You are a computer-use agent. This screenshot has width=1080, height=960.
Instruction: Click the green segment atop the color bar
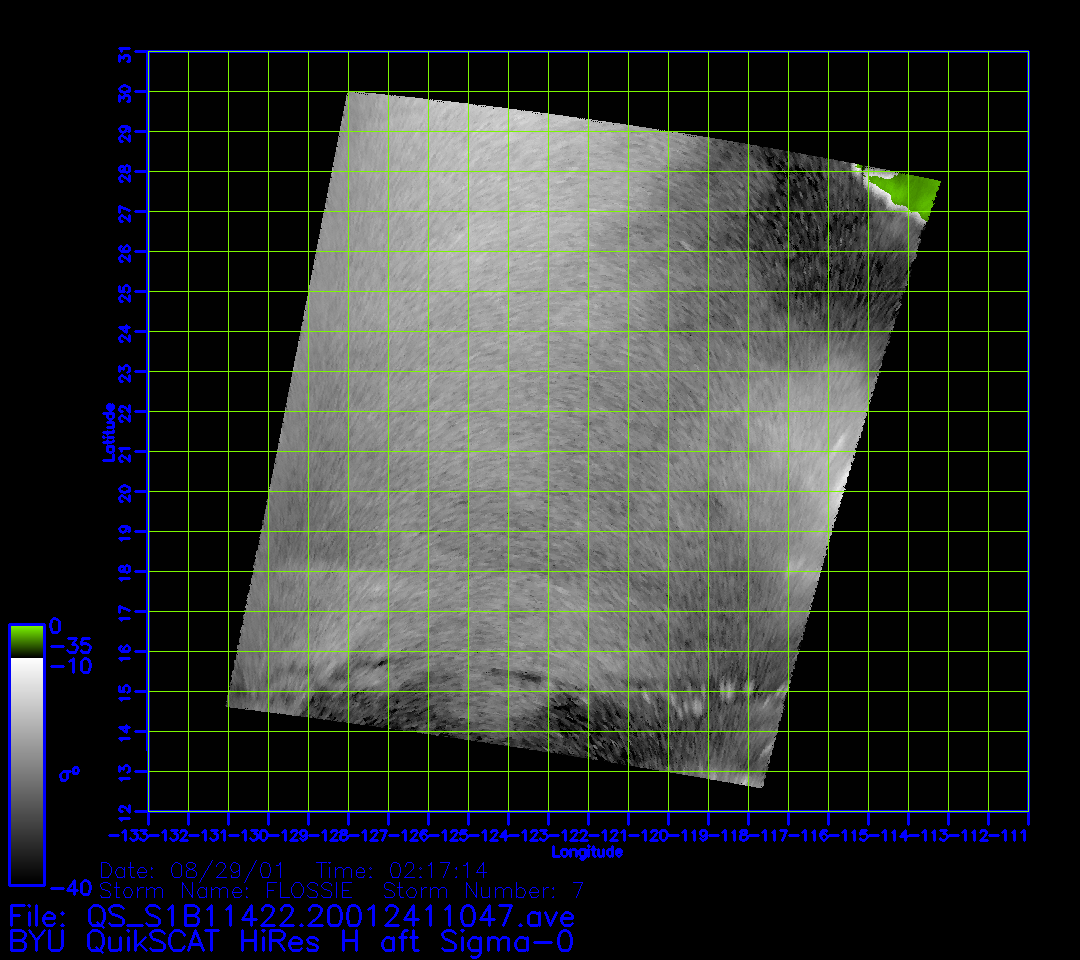pyautogui.click(x=26, y=641)
